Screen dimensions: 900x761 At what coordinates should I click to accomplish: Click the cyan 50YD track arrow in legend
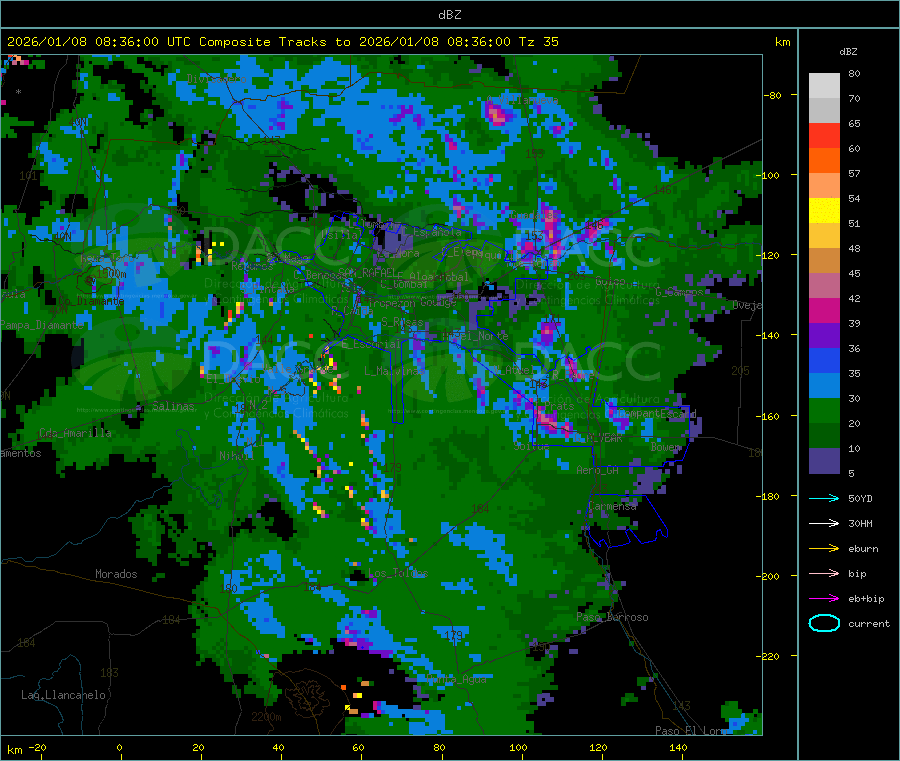click(x=824, y=498)
